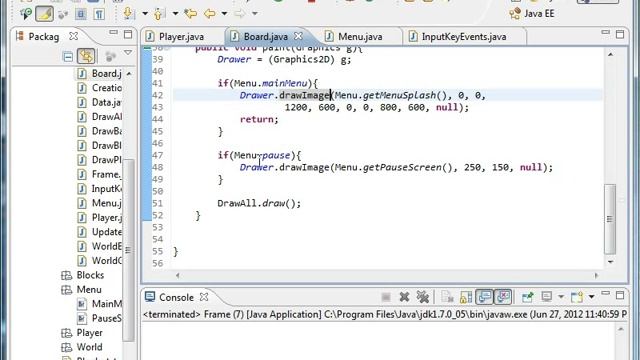Toggle Block Selection mode icon
This screenshot has height=360, width=640.
81,14
